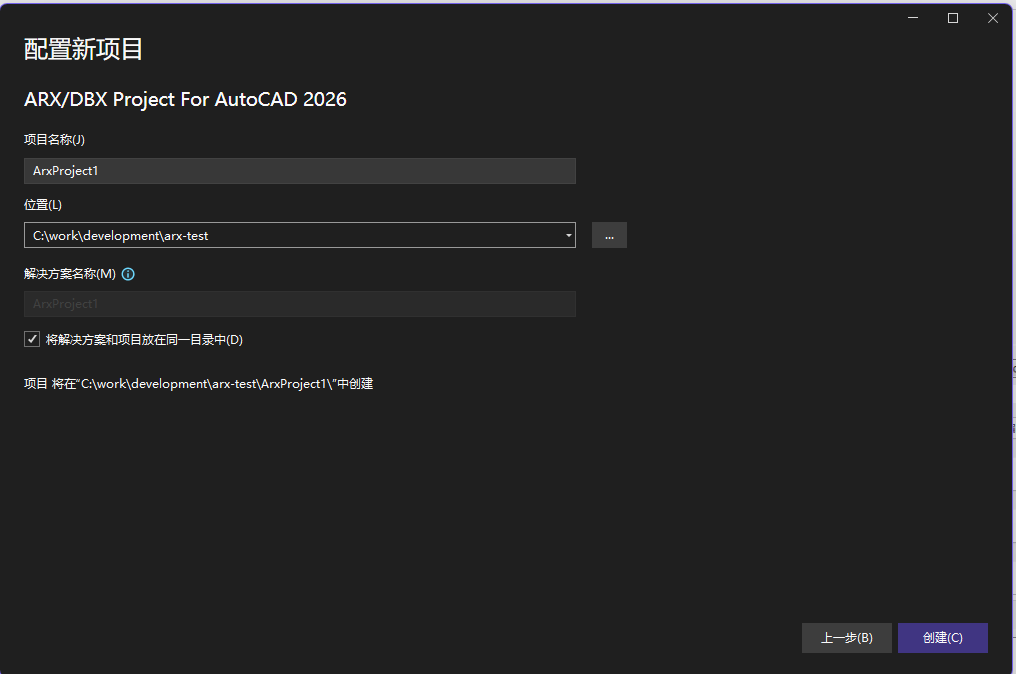Click the greyed-out 解决方案名称 field
Screen dimensions: 1016x674
pos(299,304)
